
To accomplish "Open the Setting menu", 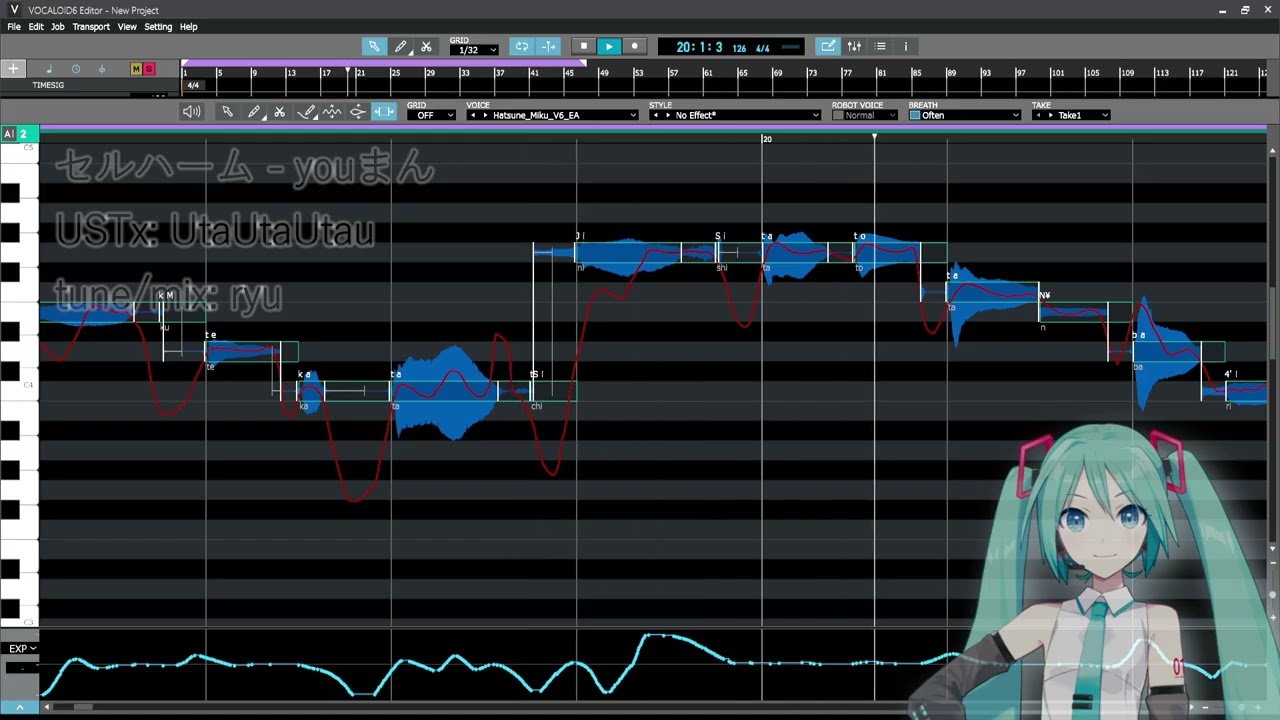I will [x=158, y=27].
